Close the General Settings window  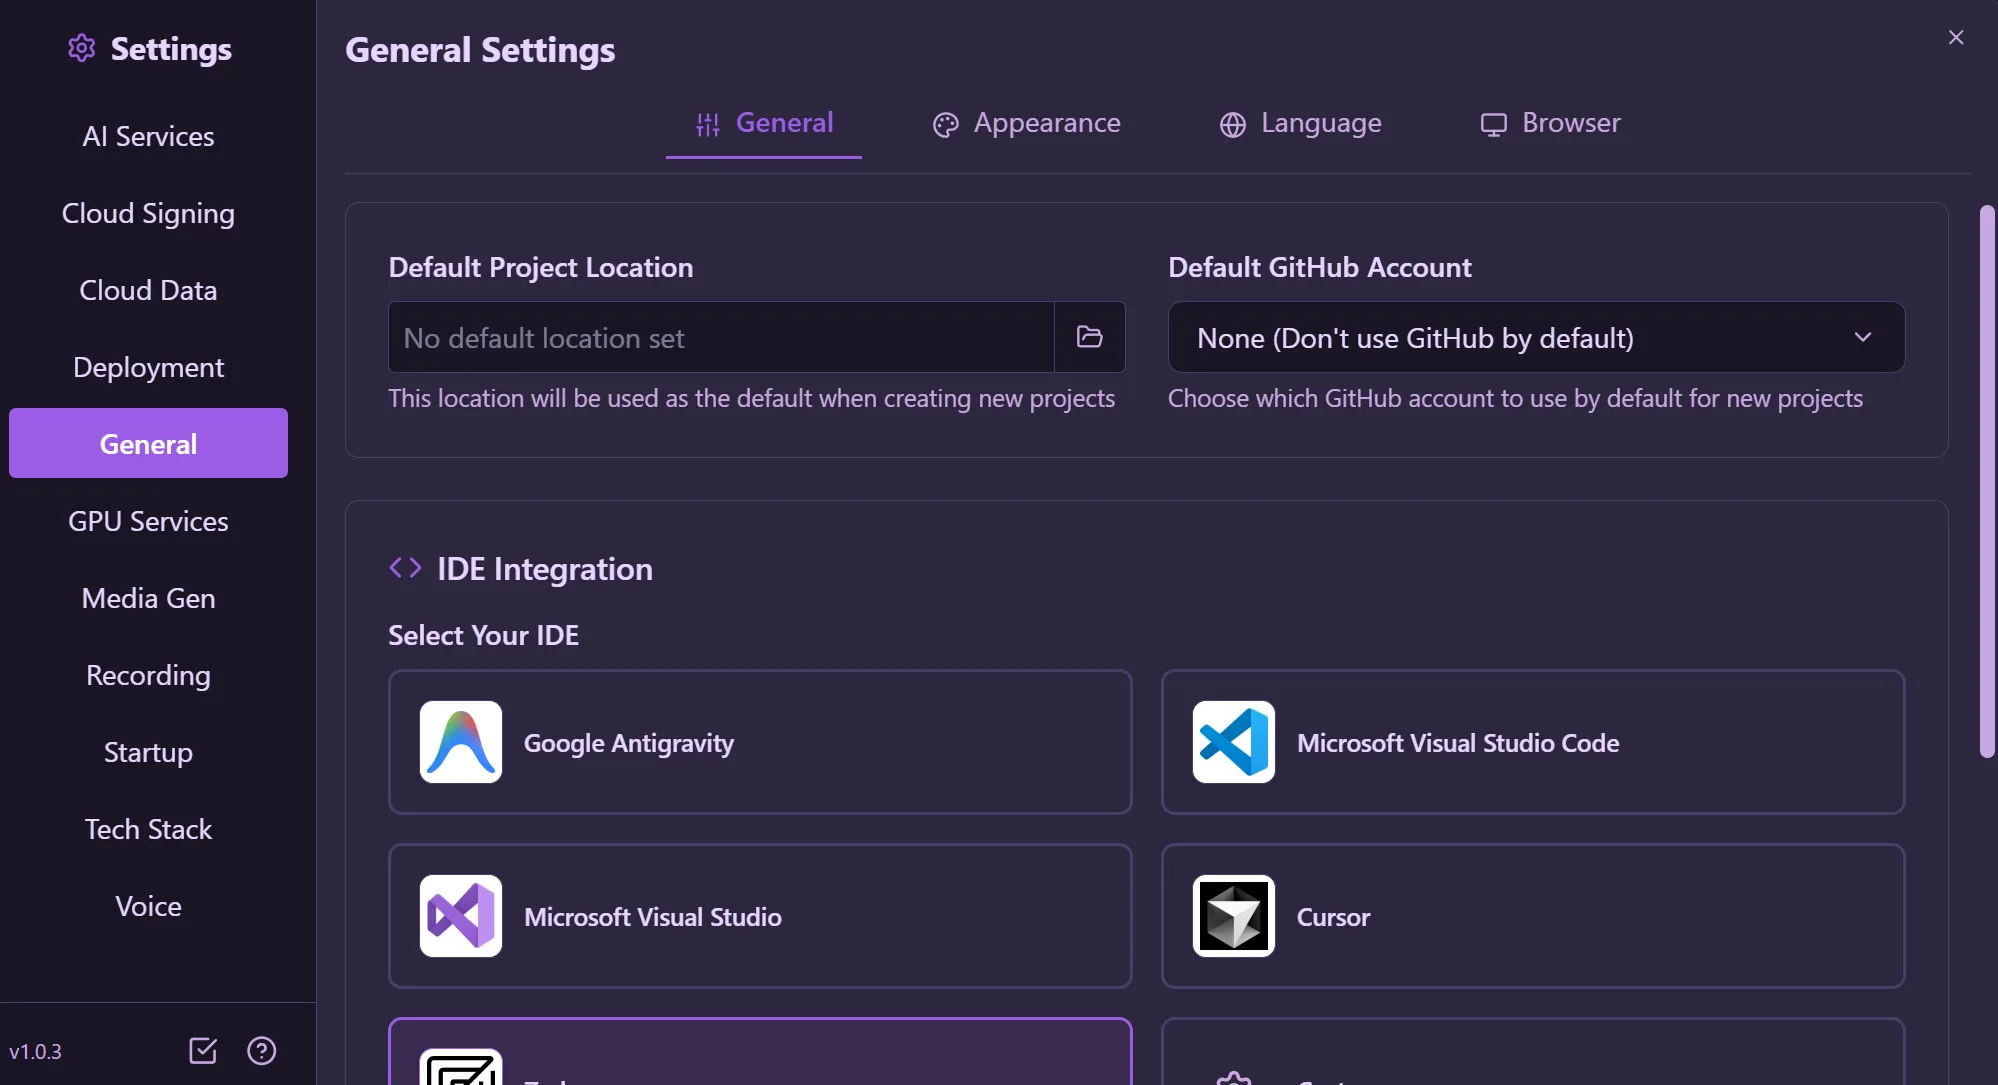[x=1956, y=38]
